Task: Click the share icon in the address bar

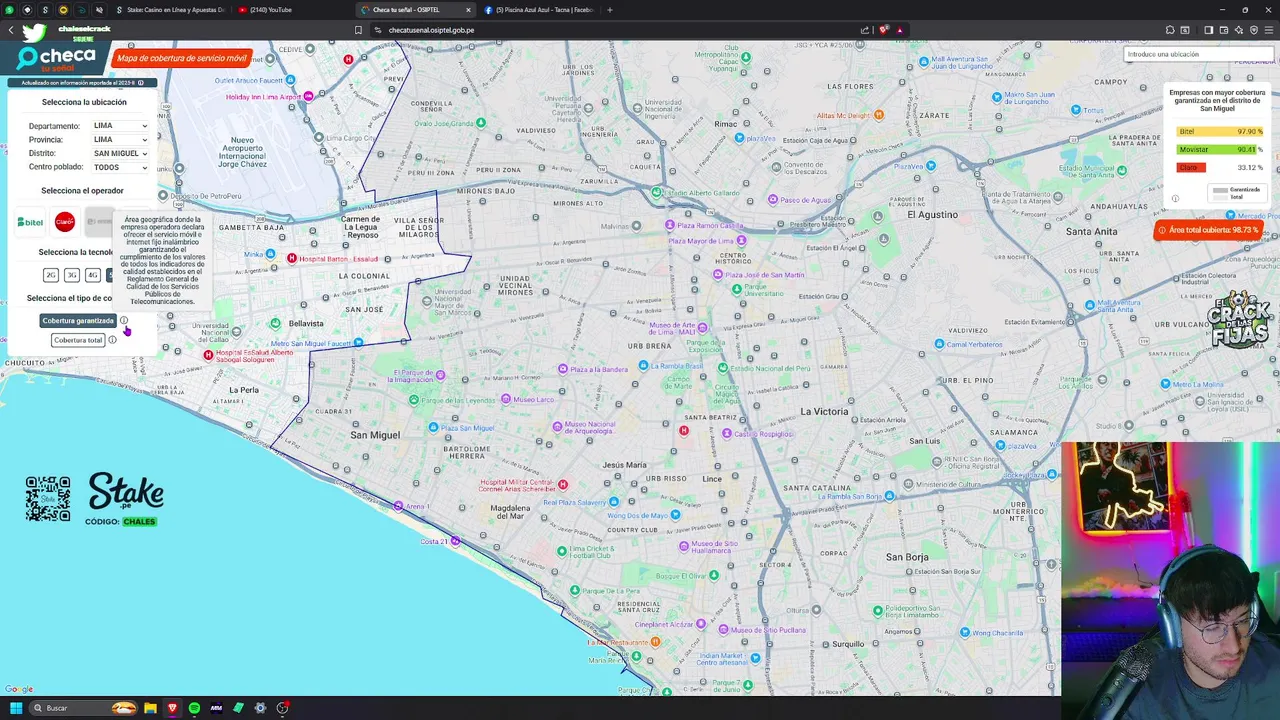Action: tap(865, 30)
